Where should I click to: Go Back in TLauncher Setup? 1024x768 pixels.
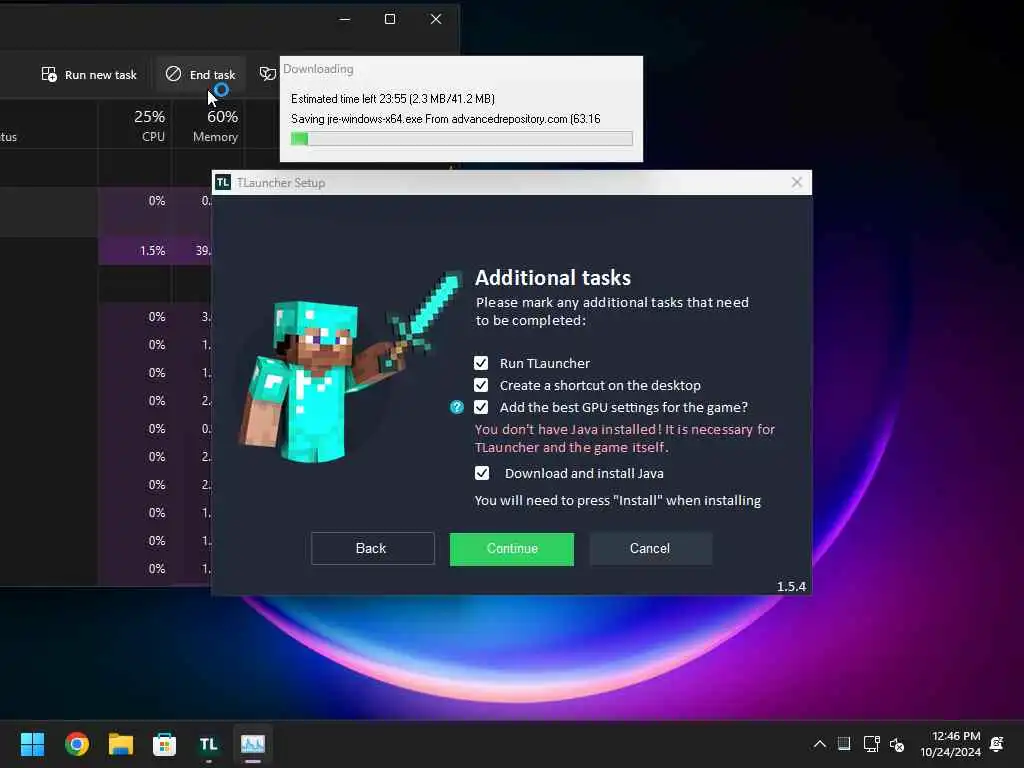point(372,549)
